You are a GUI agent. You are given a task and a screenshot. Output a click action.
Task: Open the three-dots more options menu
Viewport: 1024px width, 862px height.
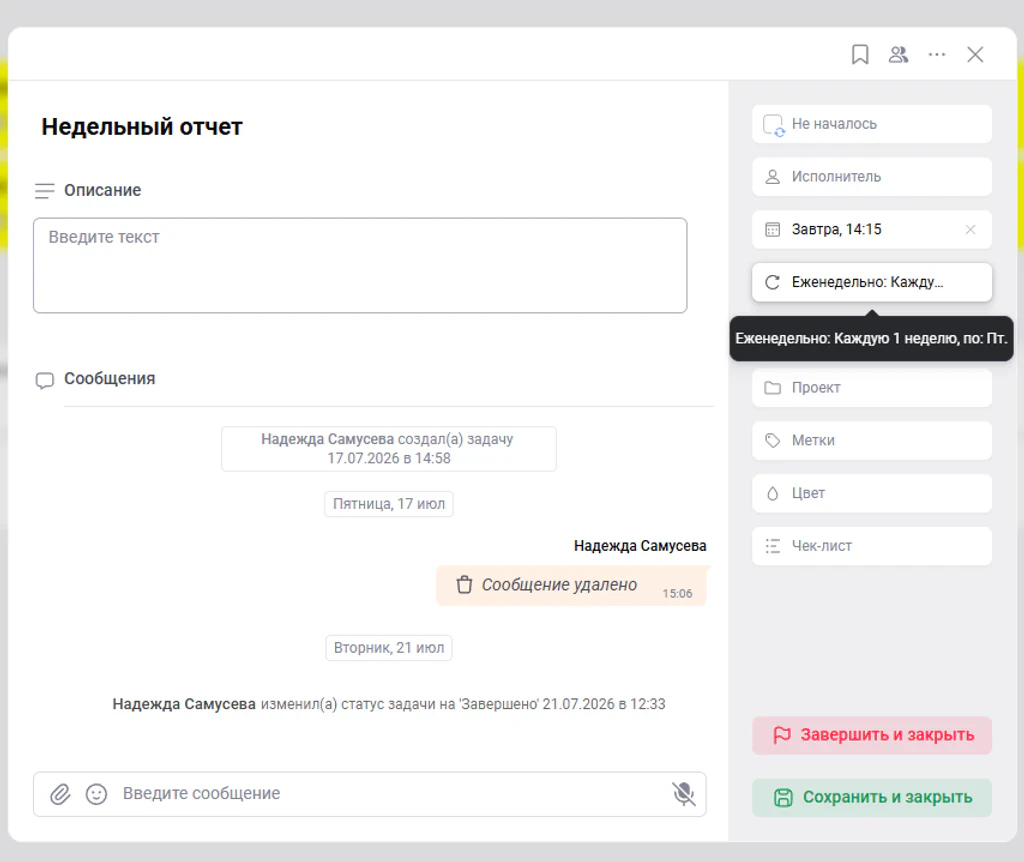(x=937, y=54)
